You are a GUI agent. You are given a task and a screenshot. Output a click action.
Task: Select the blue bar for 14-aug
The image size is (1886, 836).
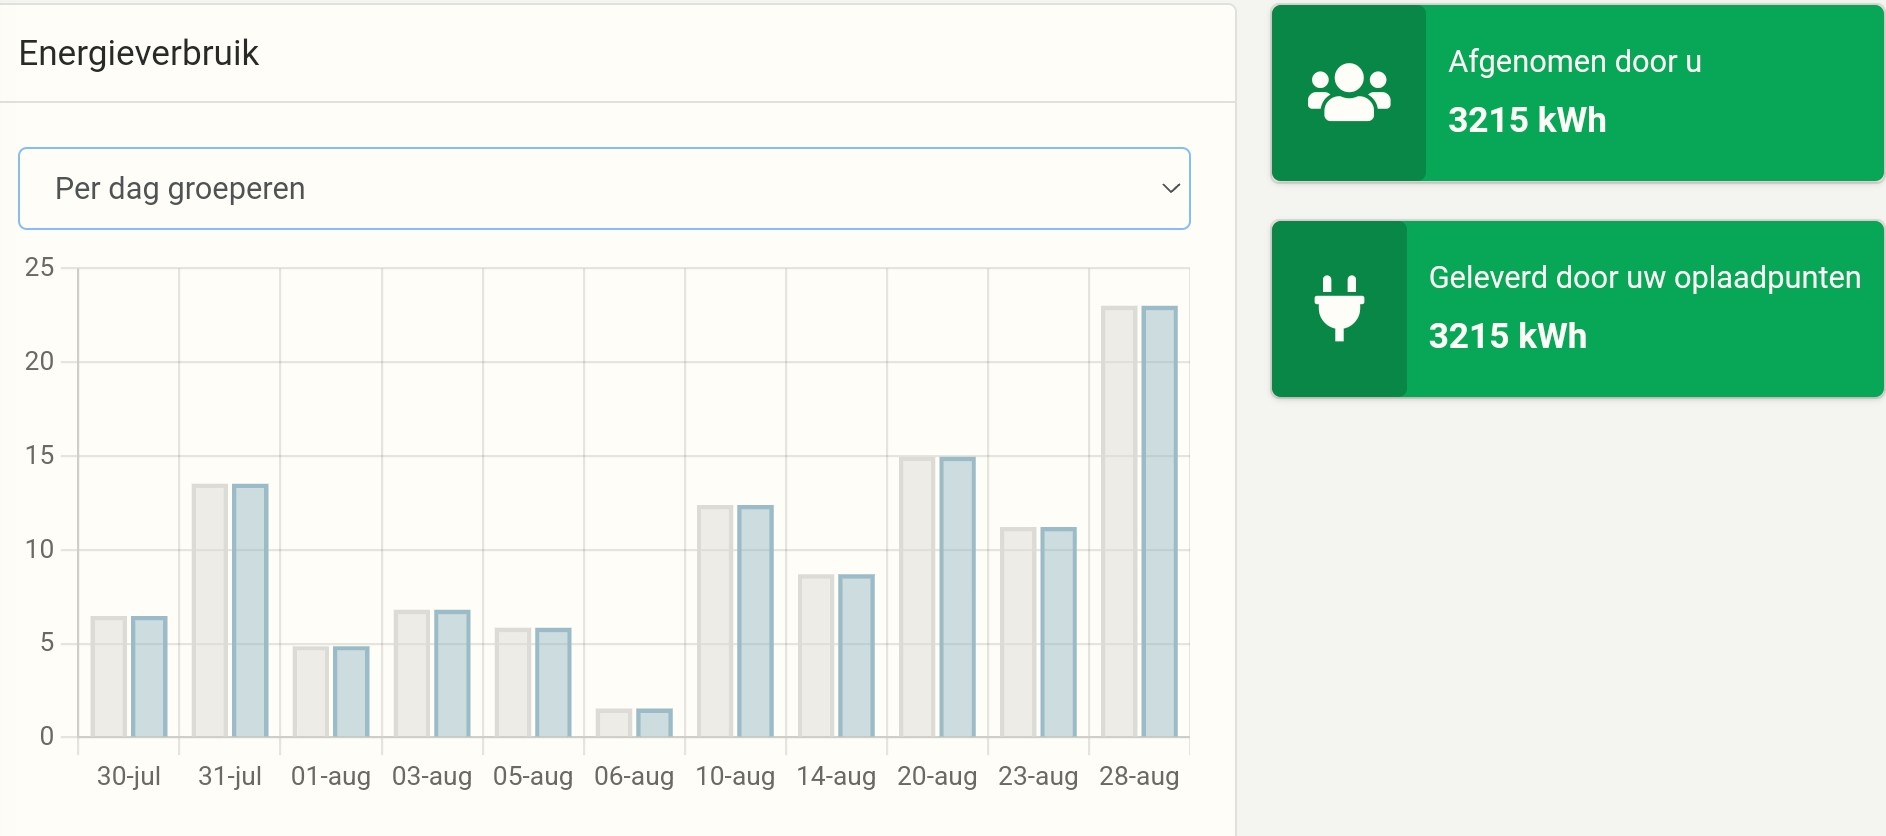[x=856, y=656]
